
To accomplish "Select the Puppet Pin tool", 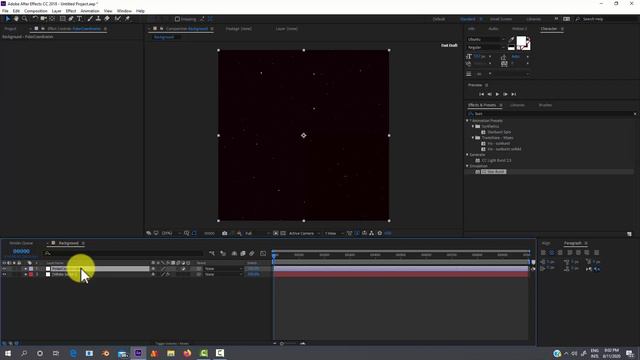I will click(127, 19).
